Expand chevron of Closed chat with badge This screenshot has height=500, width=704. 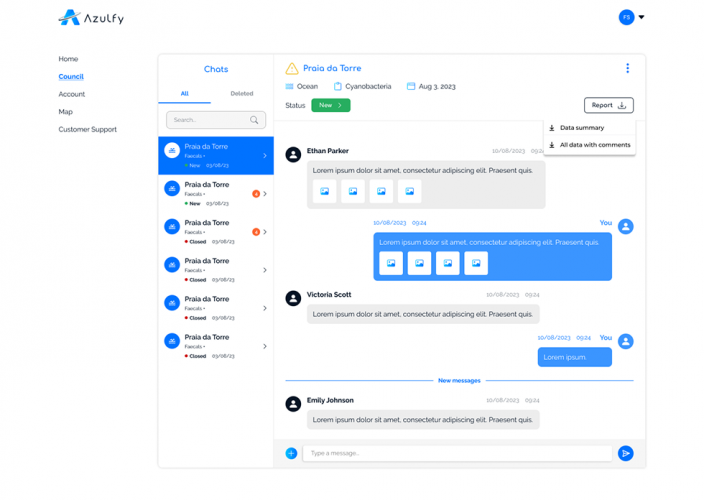265,232
